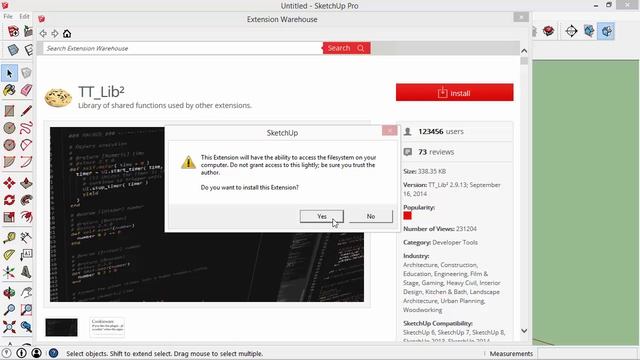640x360 pixels.
Task: Click the highlighted icon in top-right toolbar
Action: click(607, 31)
